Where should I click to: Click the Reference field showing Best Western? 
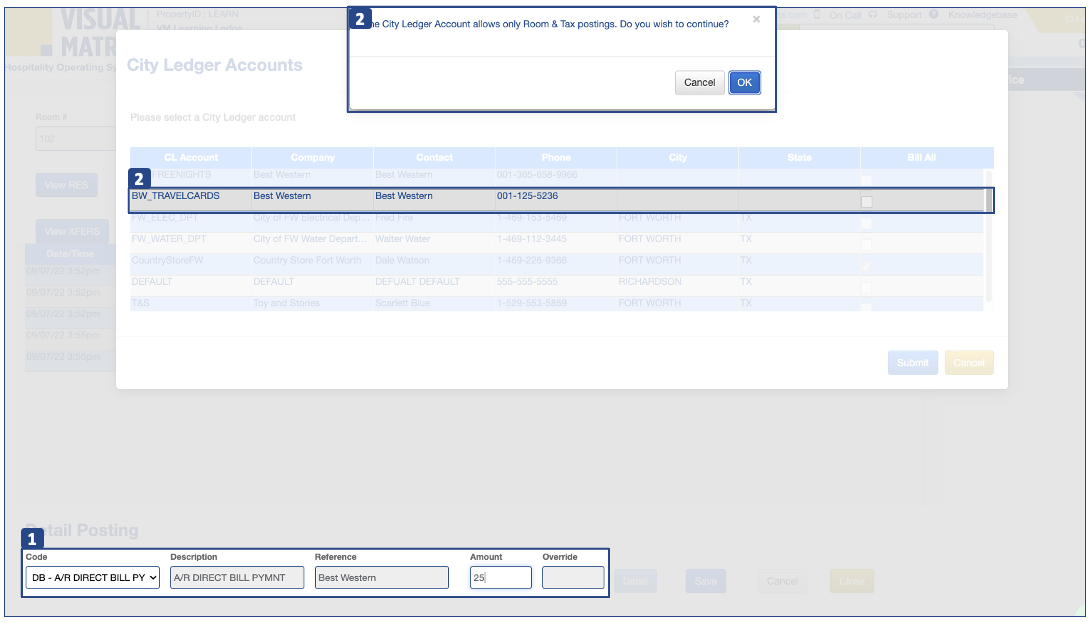[380, 578]
